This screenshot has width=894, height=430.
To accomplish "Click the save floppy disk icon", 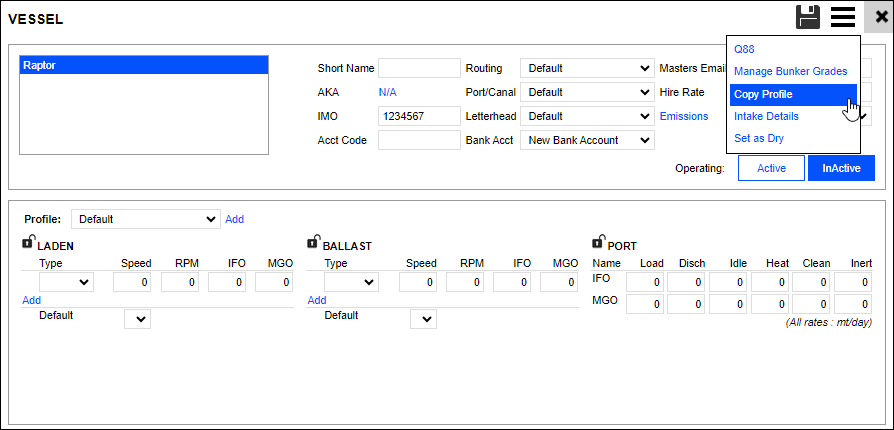I will (808, 16).
